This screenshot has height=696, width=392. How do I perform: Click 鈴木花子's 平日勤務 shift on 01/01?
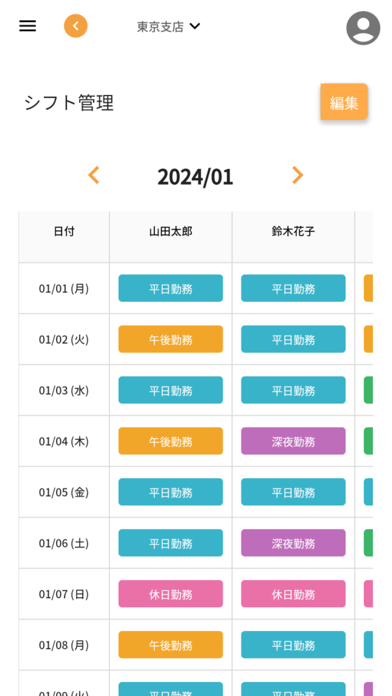pos(293,288)
